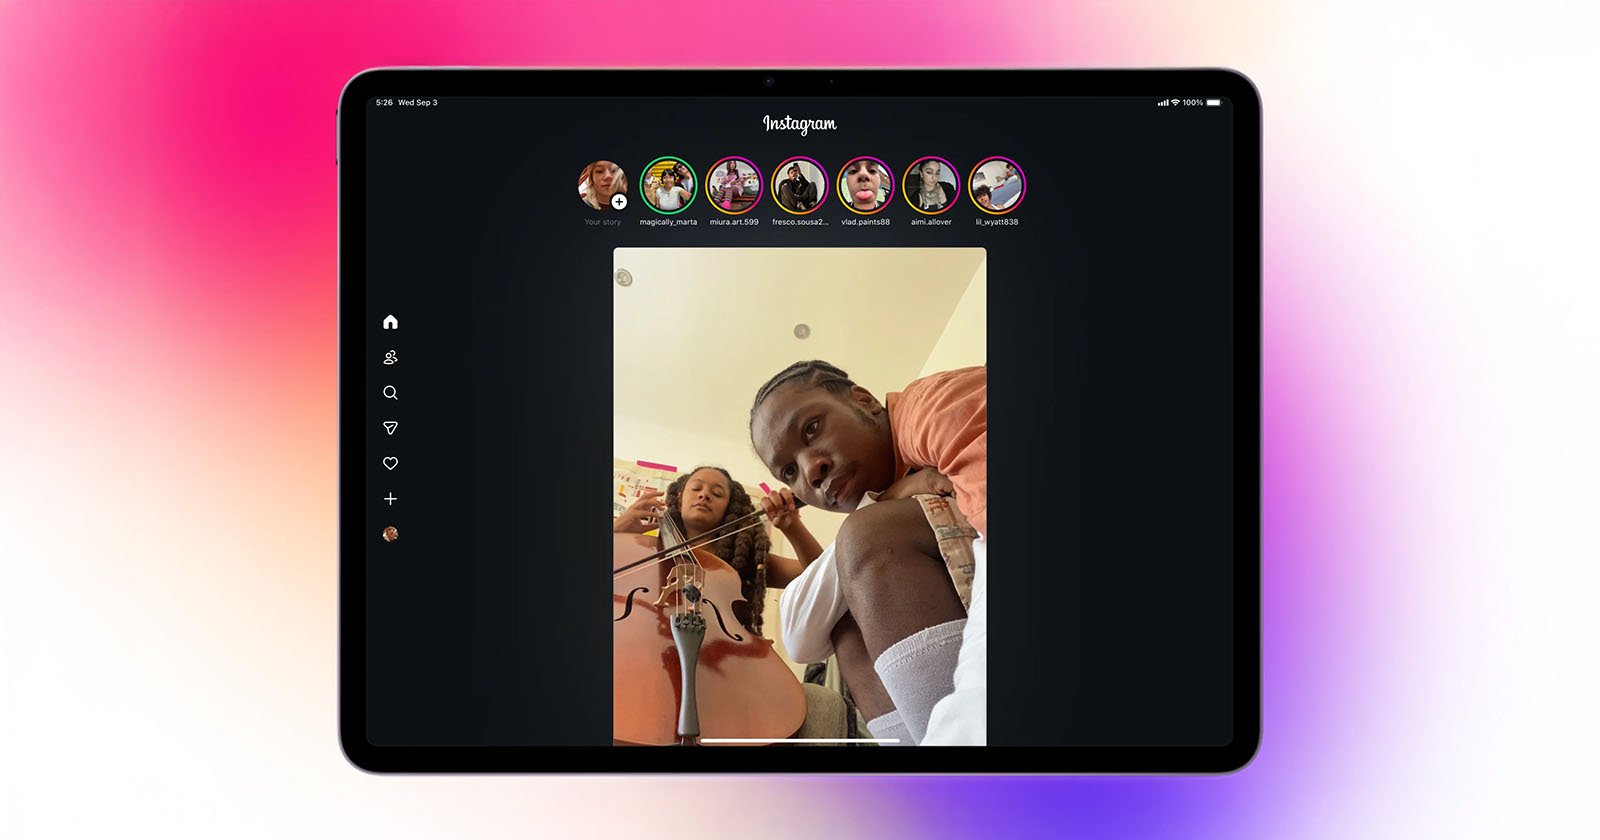Open the Following/friends icon in sidebar
Viewport: 1600px width, 840px height.
tap(390, 357)
